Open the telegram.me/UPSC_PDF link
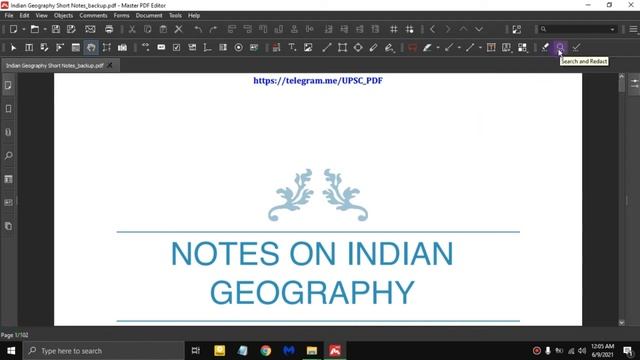640x360 pixels. point(318,80)
